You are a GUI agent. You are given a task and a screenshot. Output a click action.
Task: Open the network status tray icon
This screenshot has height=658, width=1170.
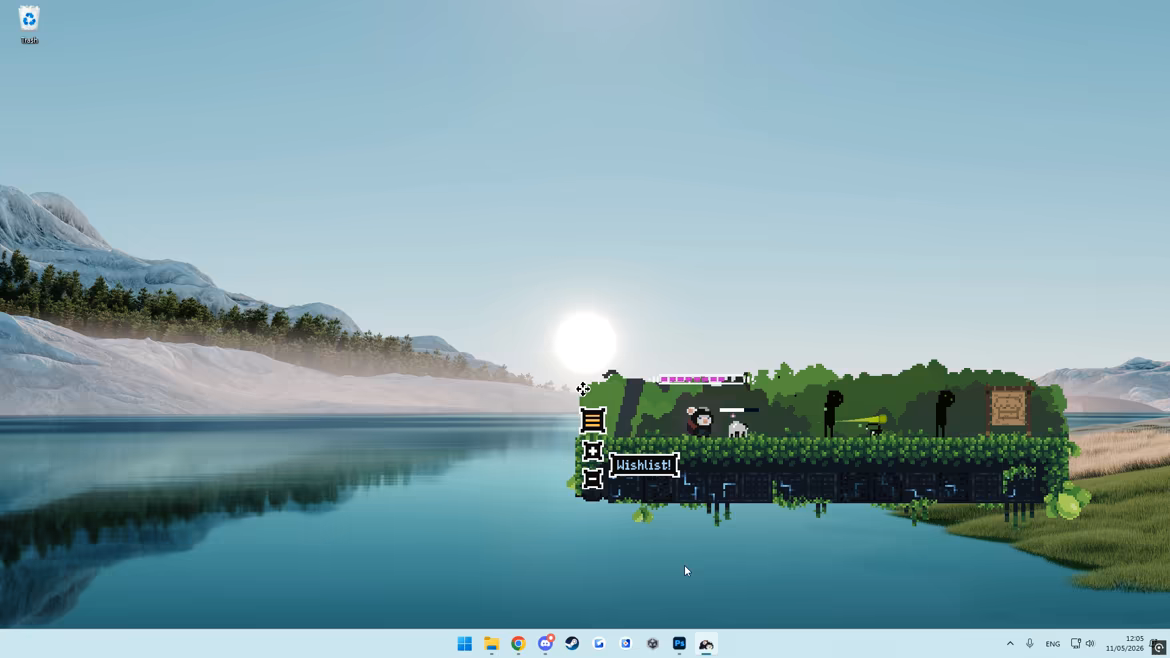tap(1075, 644)
